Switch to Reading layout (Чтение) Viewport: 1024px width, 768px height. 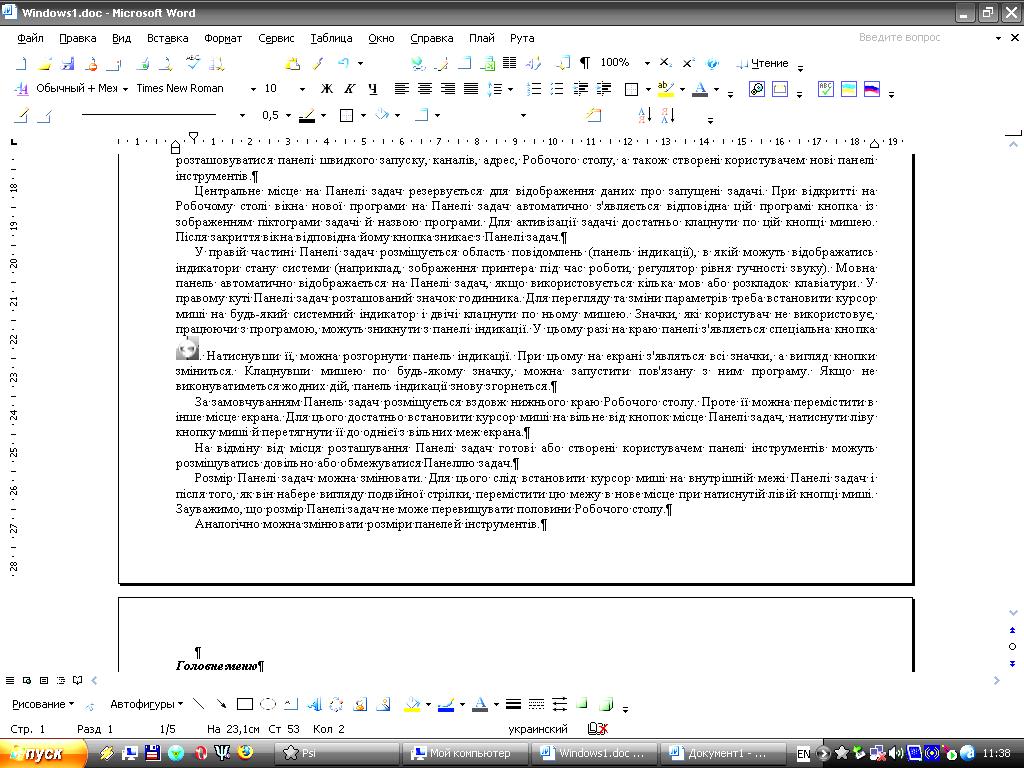(762, 63)
